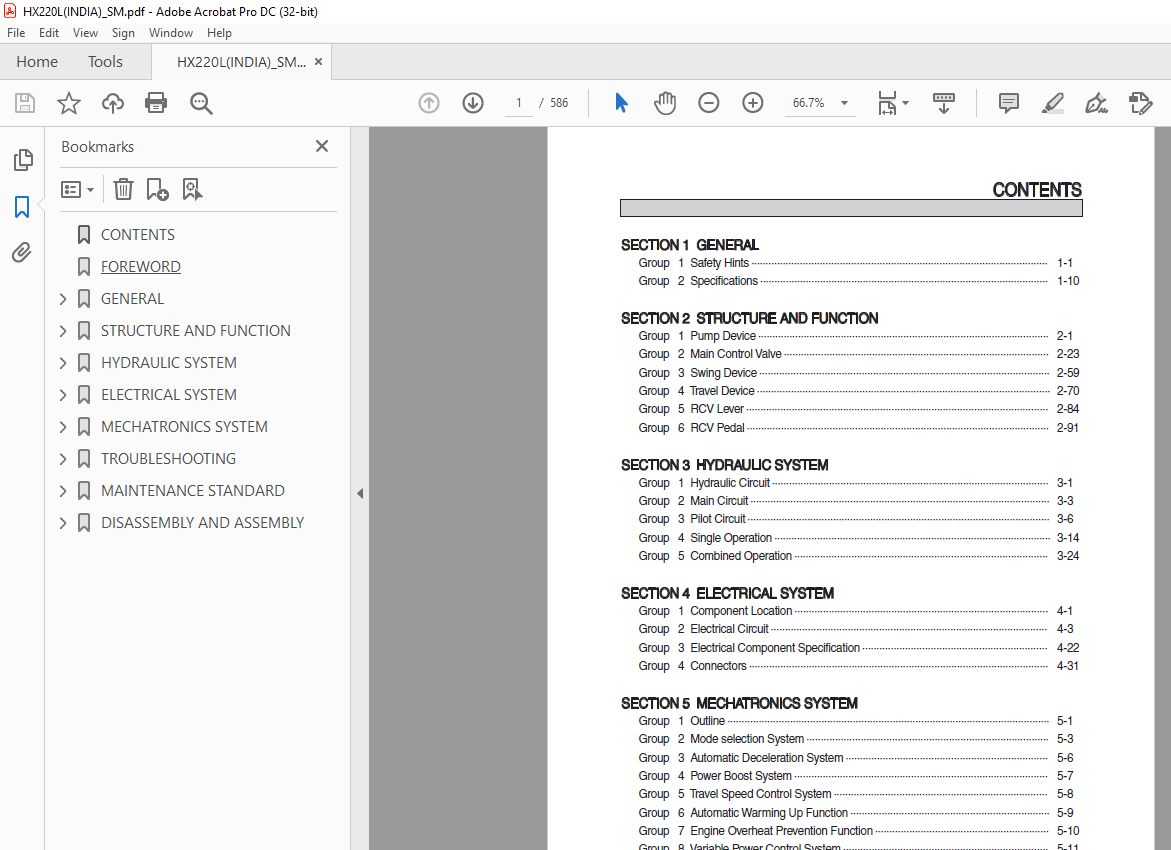Open the Window menu

[x=170, y=33]
